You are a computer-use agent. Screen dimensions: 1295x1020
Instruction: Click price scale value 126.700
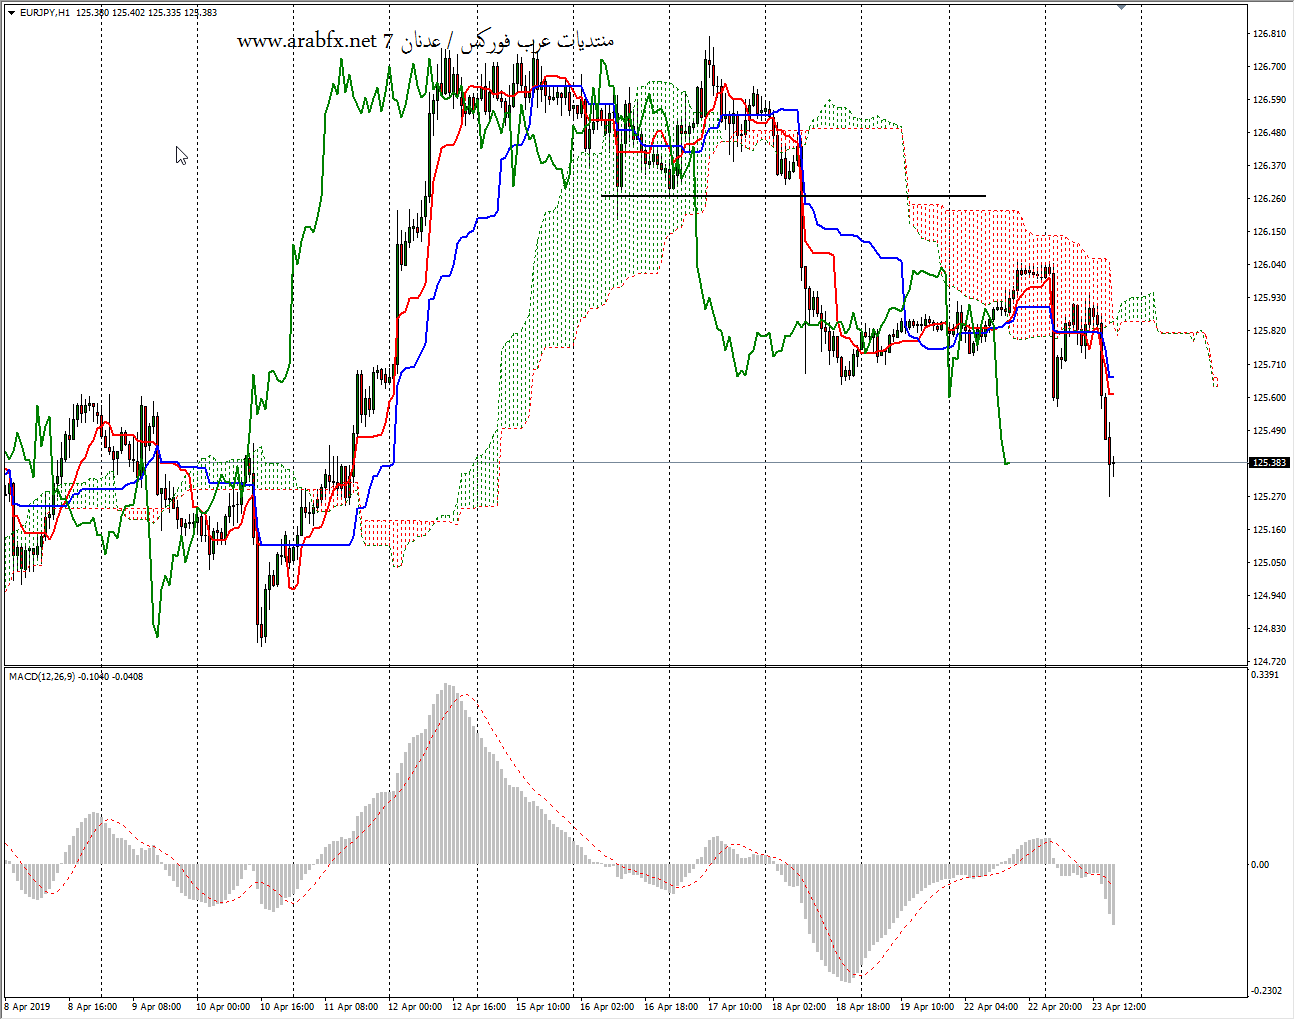coord(1268,67)
